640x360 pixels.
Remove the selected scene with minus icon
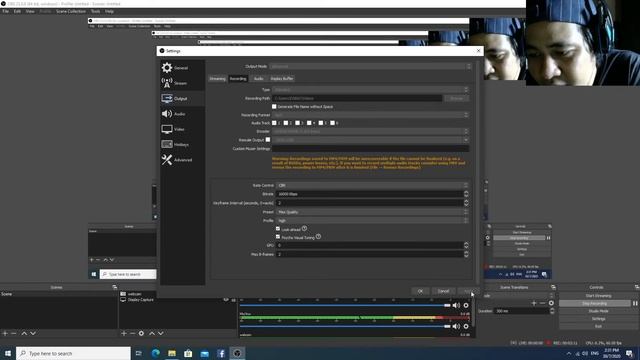pos(14,333)
